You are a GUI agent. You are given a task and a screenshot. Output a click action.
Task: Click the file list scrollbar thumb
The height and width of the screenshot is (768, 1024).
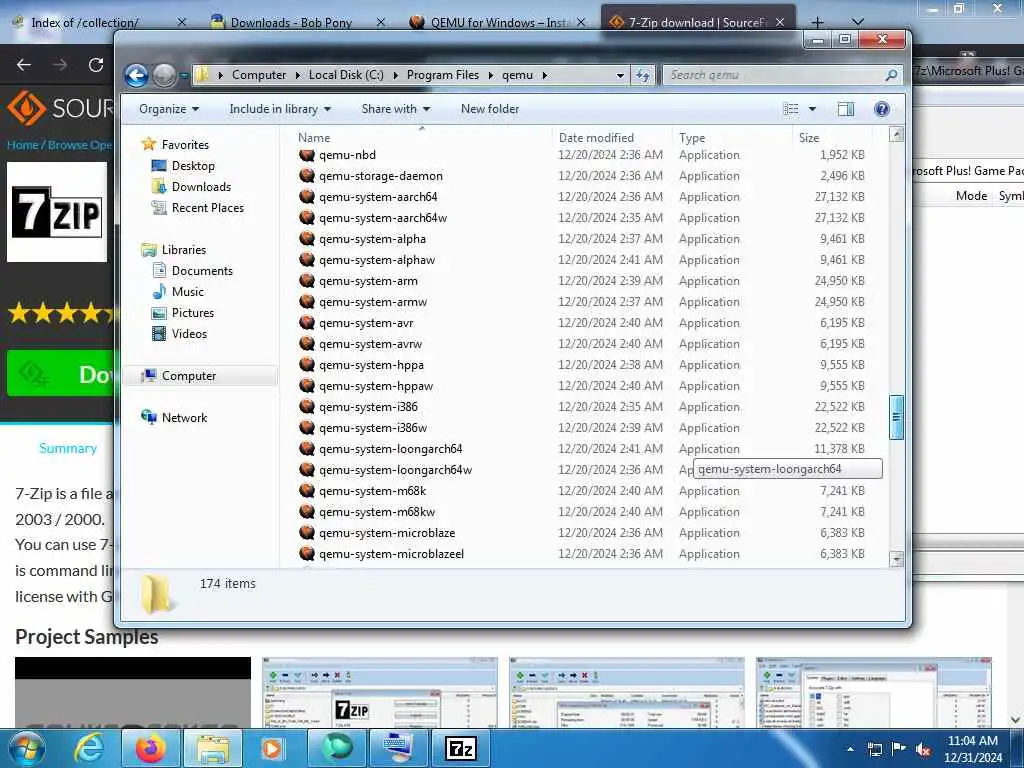click(x=897, y=417)
